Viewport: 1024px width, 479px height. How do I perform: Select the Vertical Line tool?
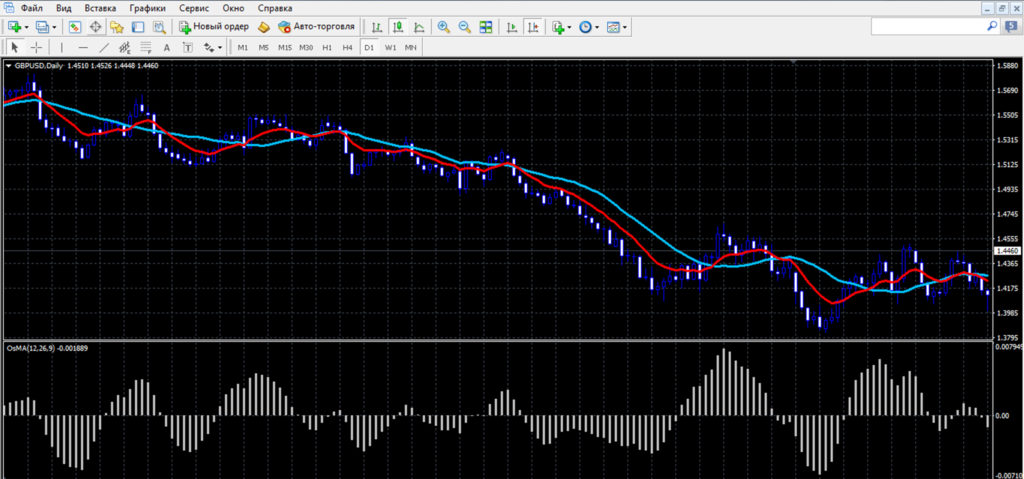click(62, 47)
